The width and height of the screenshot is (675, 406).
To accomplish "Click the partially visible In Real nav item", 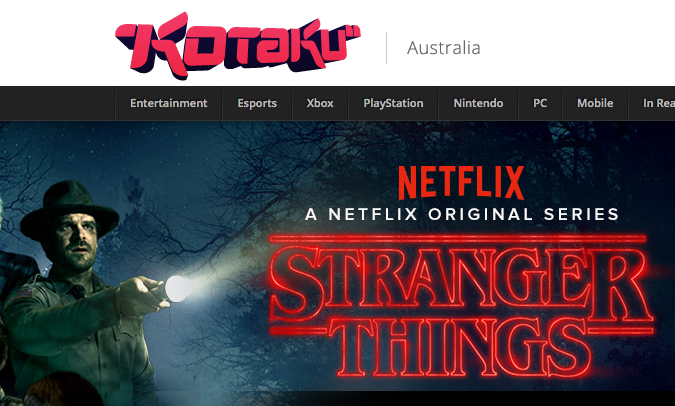I will point(659,103).
